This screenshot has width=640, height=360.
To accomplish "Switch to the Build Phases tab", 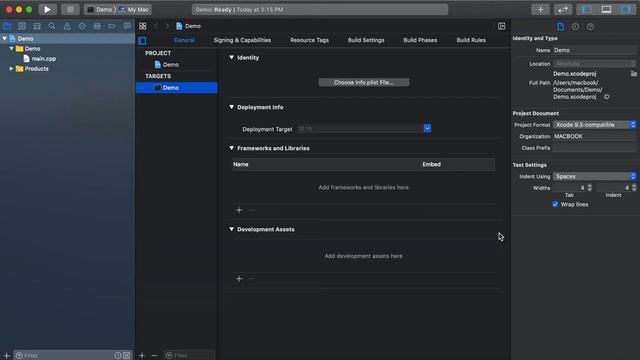I will coord(420,40).
